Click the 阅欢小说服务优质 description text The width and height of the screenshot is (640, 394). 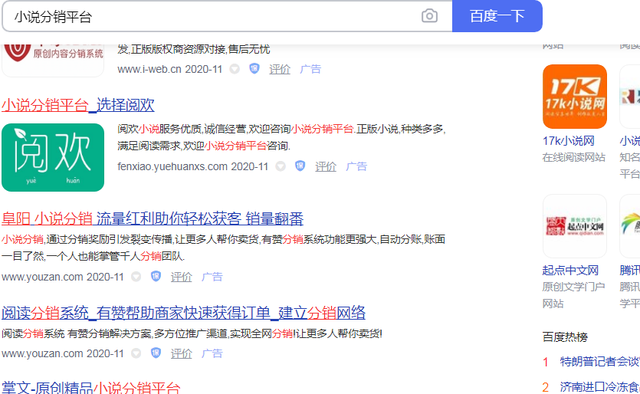(281, 137)
